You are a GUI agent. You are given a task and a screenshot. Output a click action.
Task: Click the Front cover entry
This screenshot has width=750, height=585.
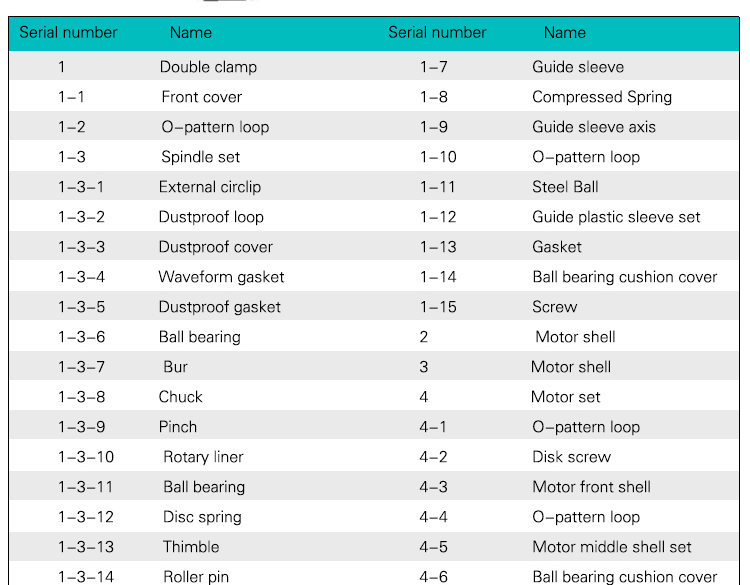(201, 97)
